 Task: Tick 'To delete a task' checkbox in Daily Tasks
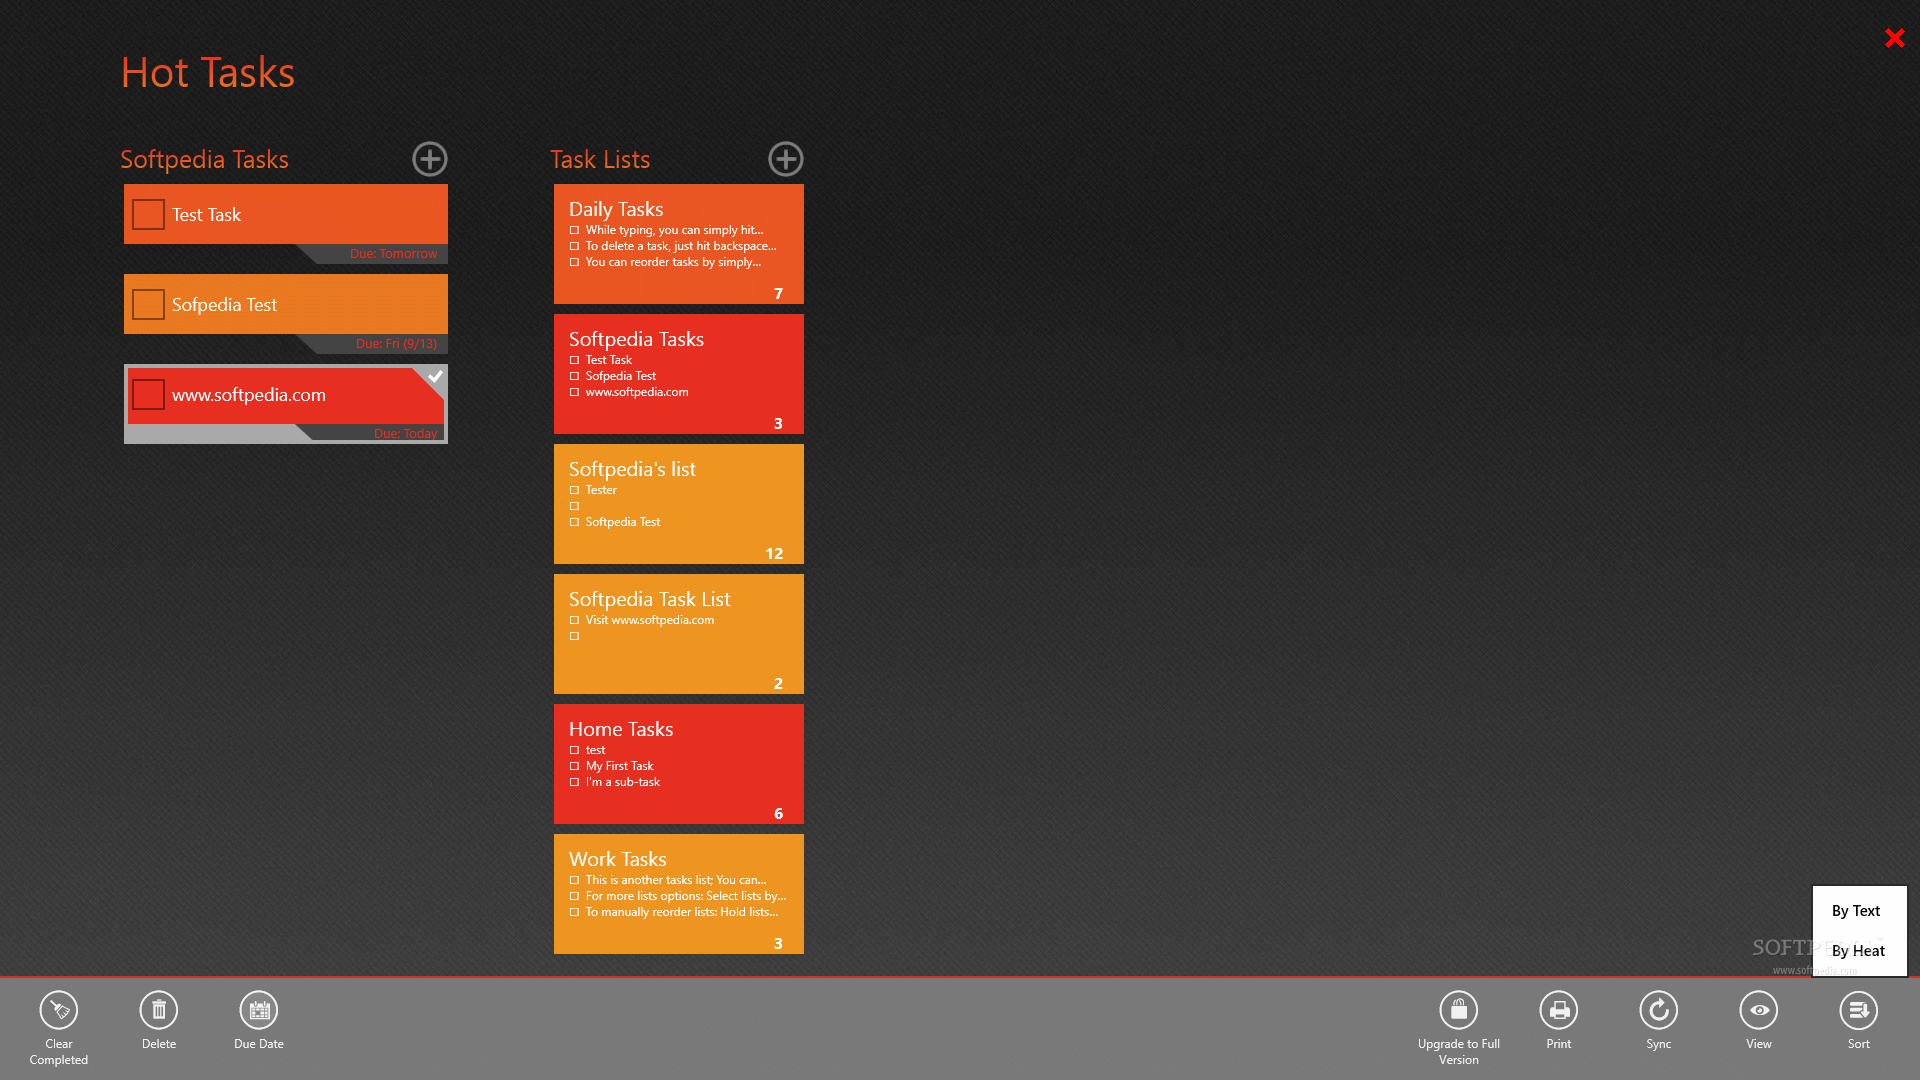tap(575, 246)
